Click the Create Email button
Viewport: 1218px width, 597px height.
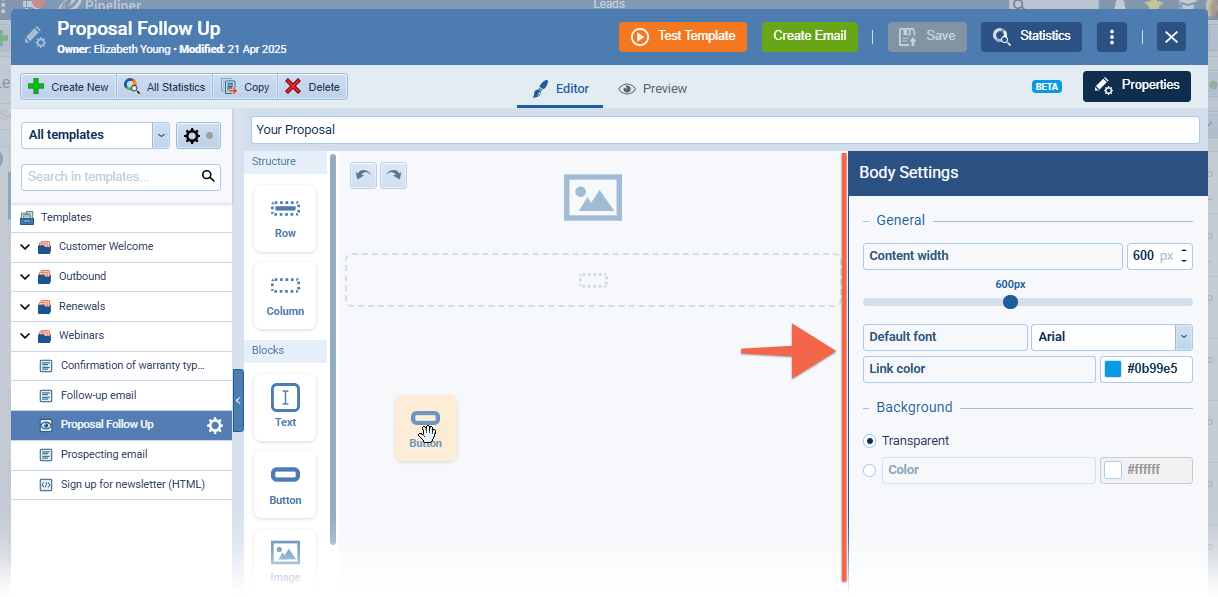[809, 36]
